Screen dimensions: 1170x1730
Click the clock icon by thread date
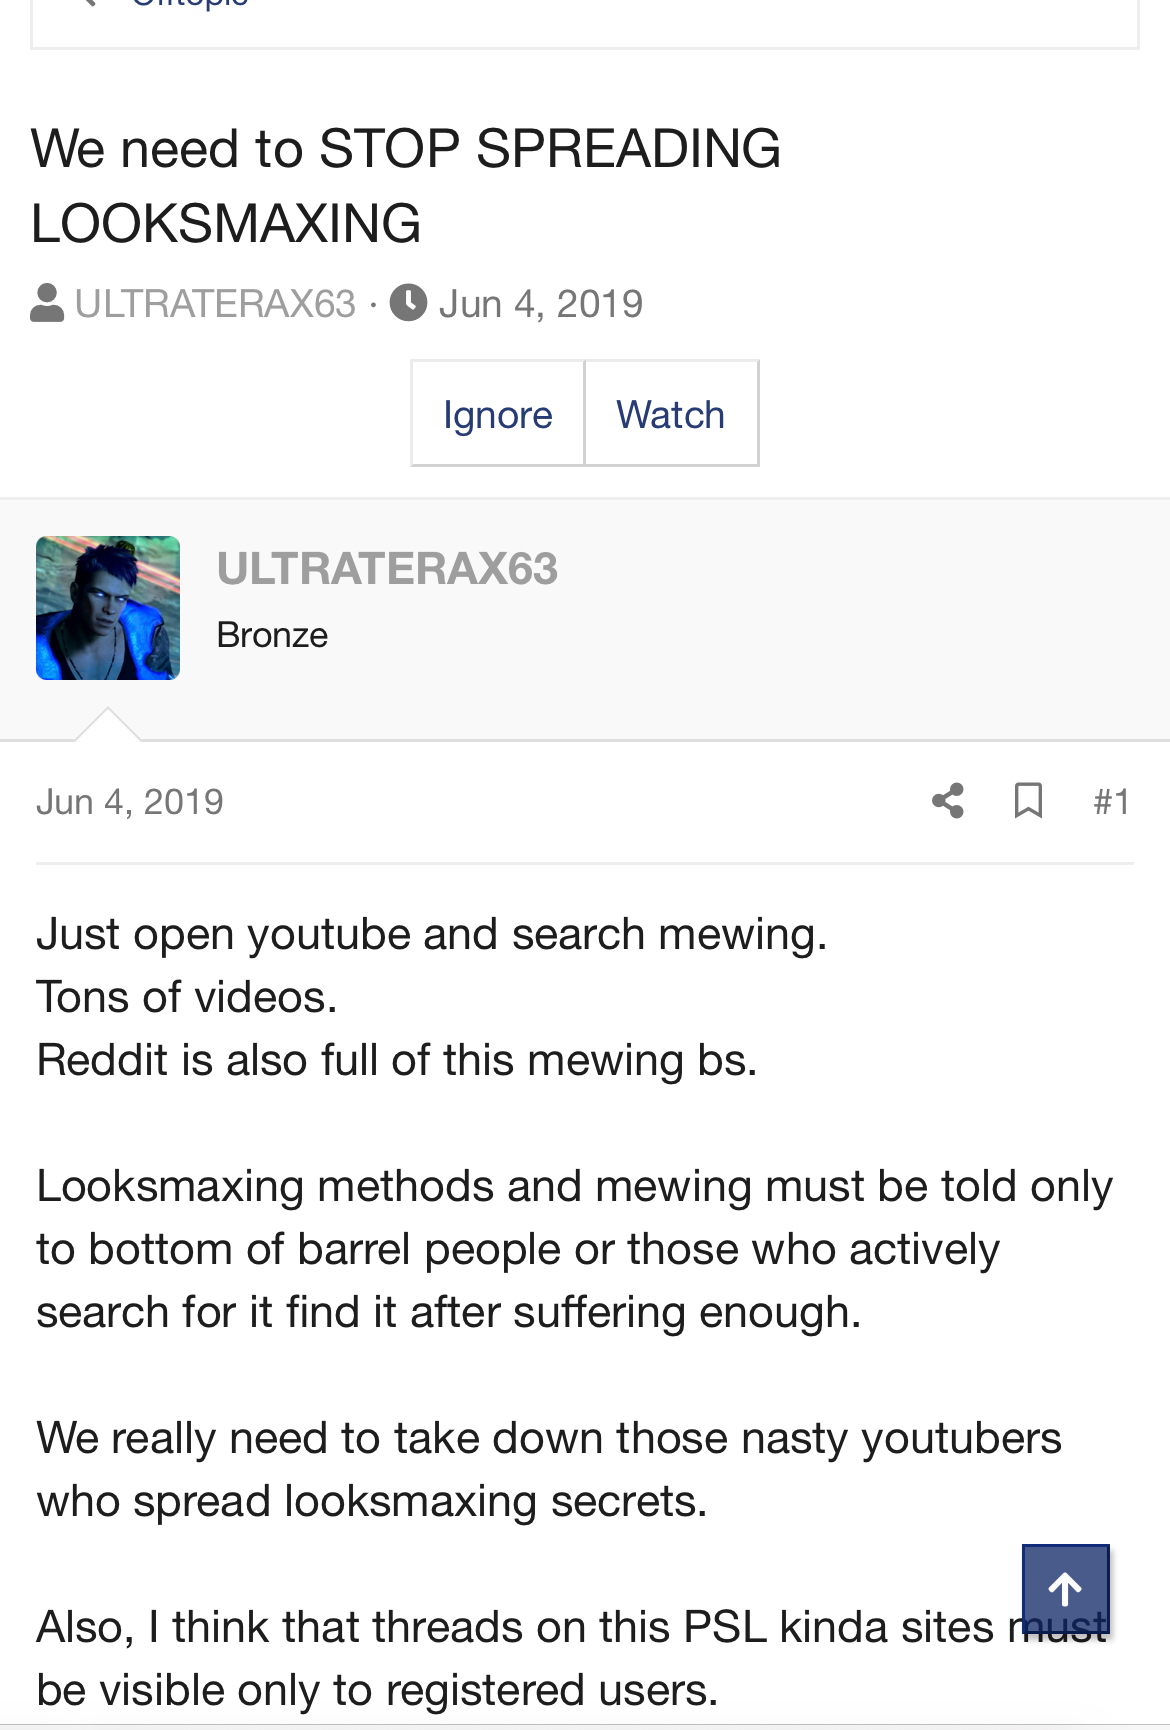408,303
